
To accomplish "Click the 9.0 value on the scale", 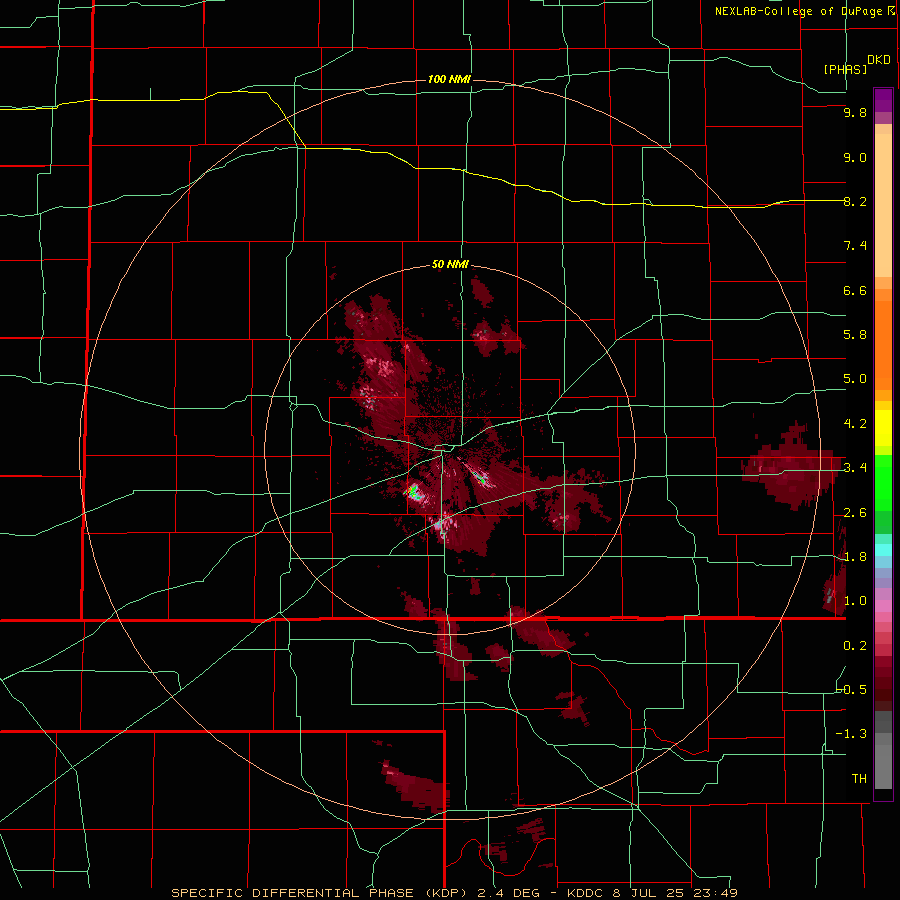I will pos(855,158).
